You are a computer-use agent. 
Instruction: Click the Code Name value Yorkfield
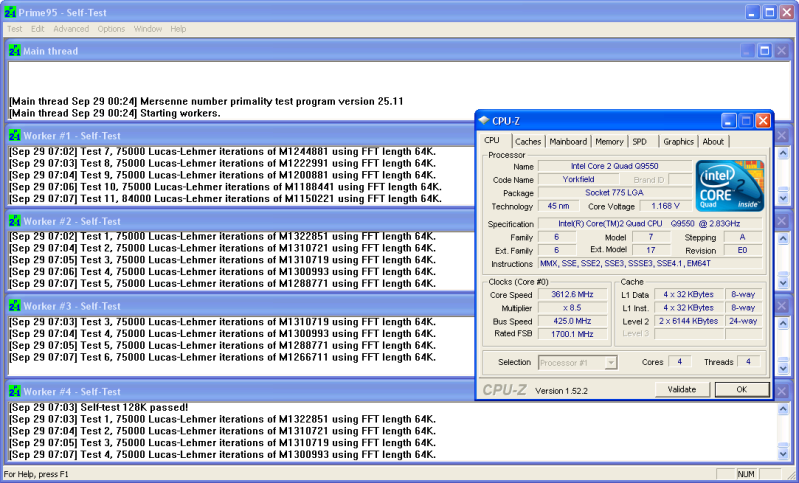[578, 179]
